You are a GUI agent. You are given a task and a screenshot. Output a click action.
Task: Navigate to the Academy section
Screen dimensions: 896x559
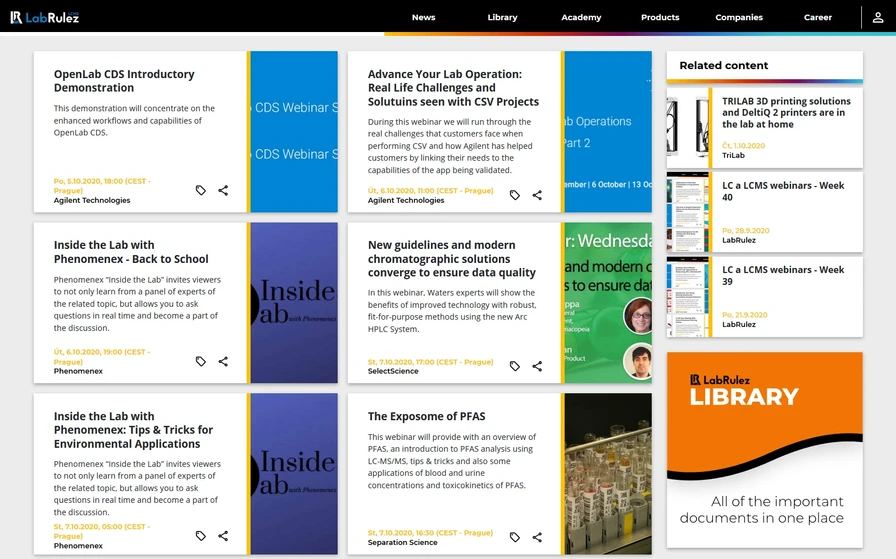pos(581,17)
